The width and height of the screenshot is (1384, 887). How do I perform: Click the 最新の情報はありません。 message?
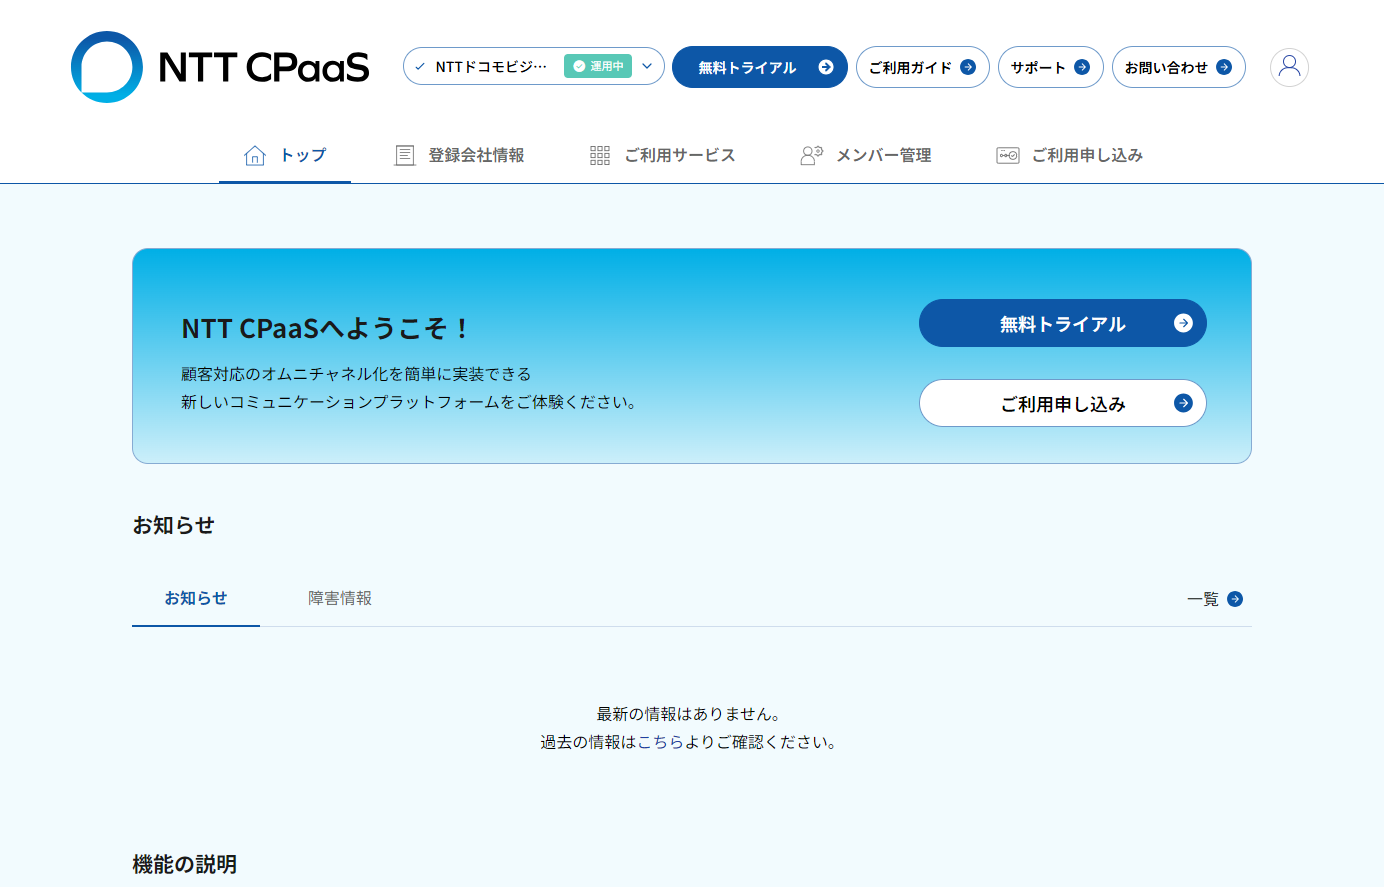coord(689,714)
